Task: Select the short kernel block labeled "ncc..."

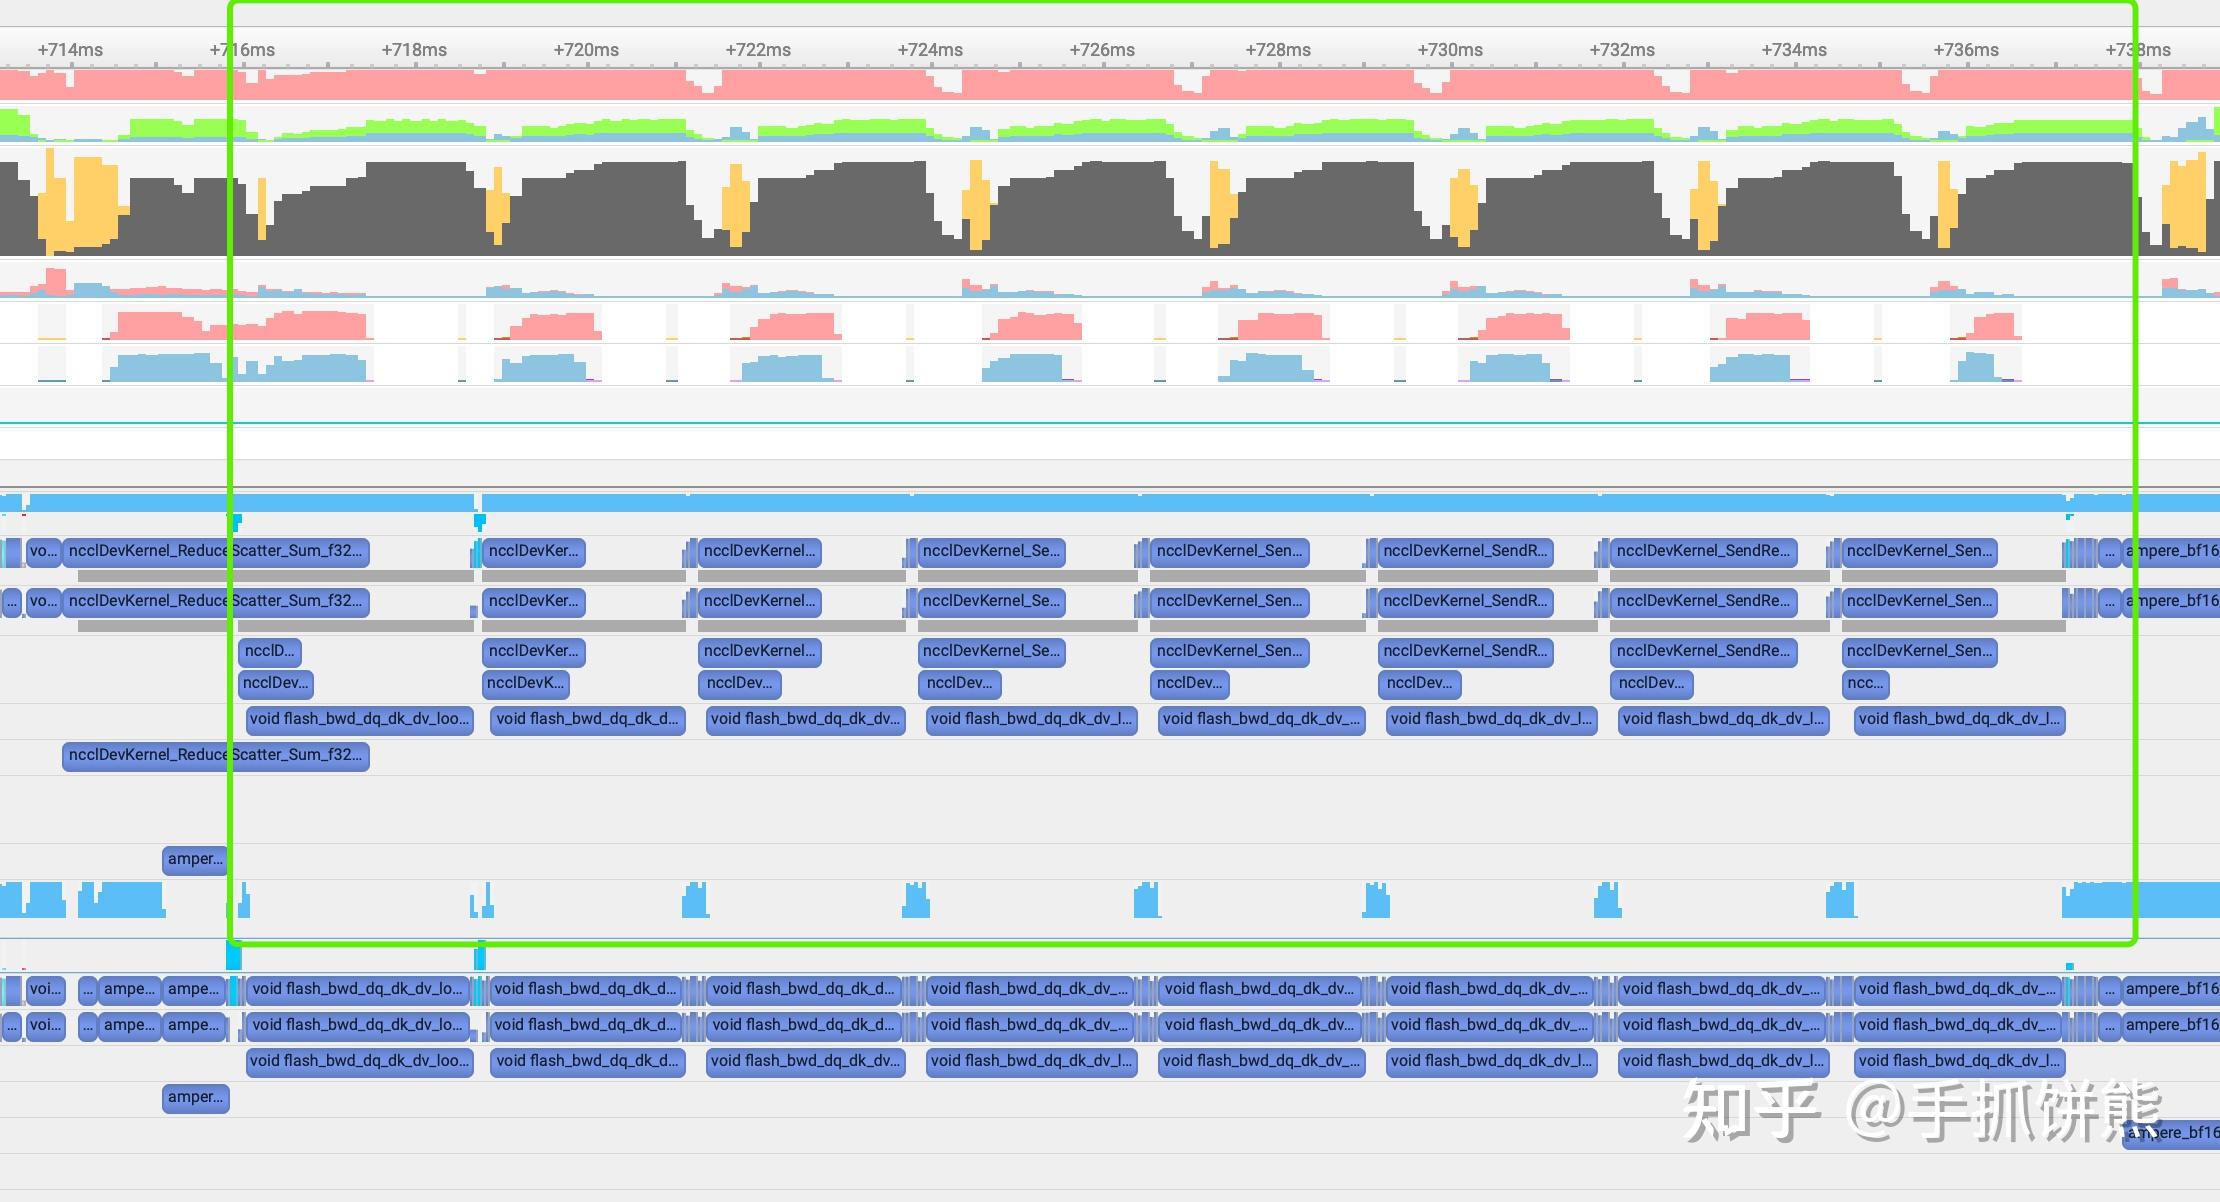Action: pos(1865,684)
